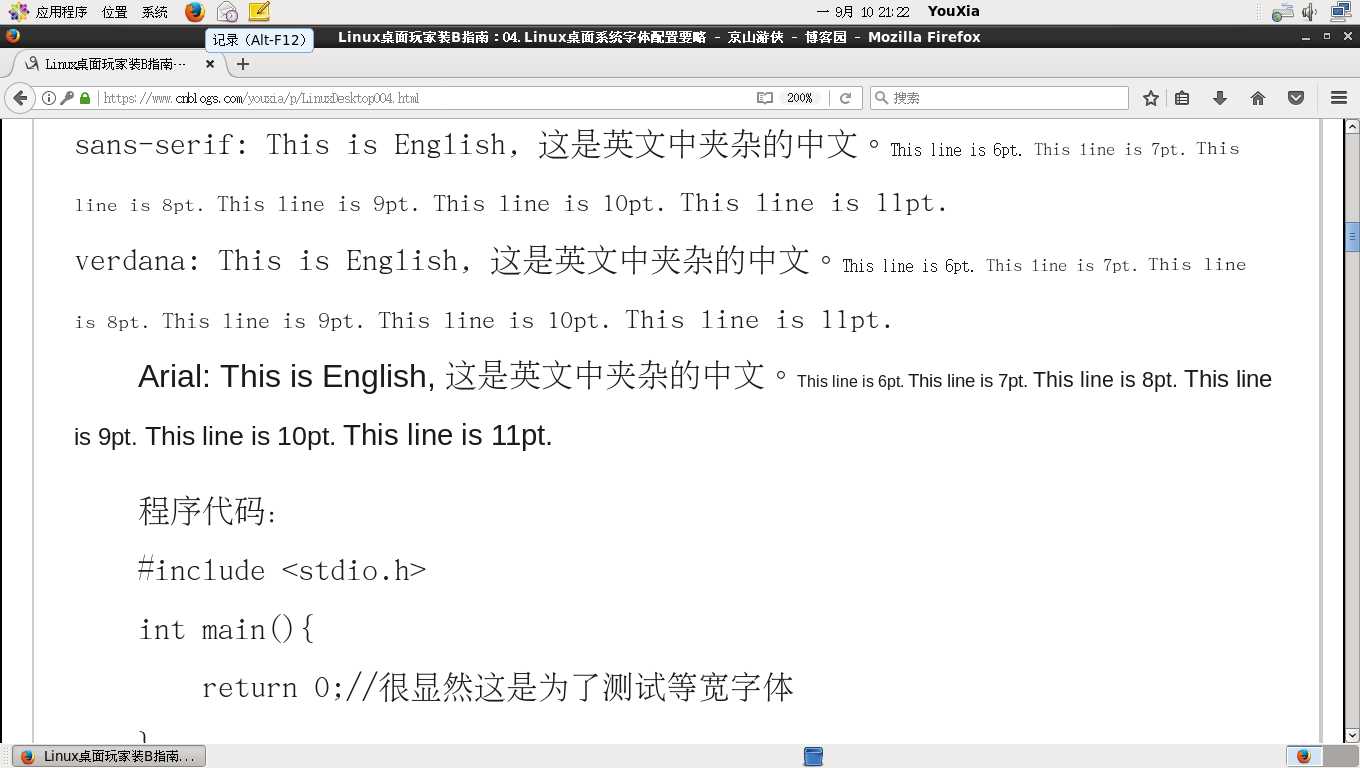Viewport: 1360px width, 768px height.
Task: Click the taskbar Linux桌面玩家装B指南 window button
Action: (x=110, y=757)
